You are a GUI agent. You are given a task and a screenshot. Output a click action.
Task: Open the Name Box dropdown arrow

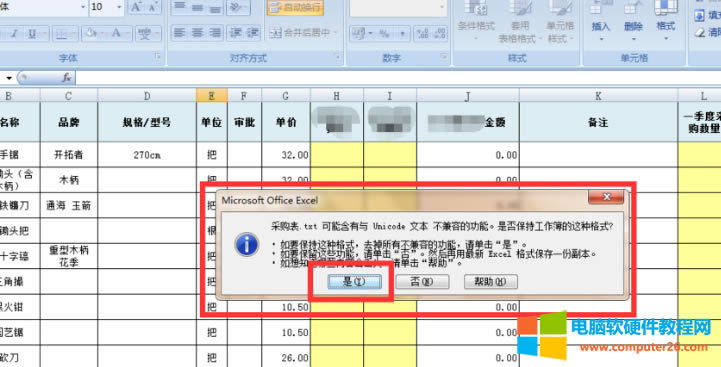pos(9,78)
